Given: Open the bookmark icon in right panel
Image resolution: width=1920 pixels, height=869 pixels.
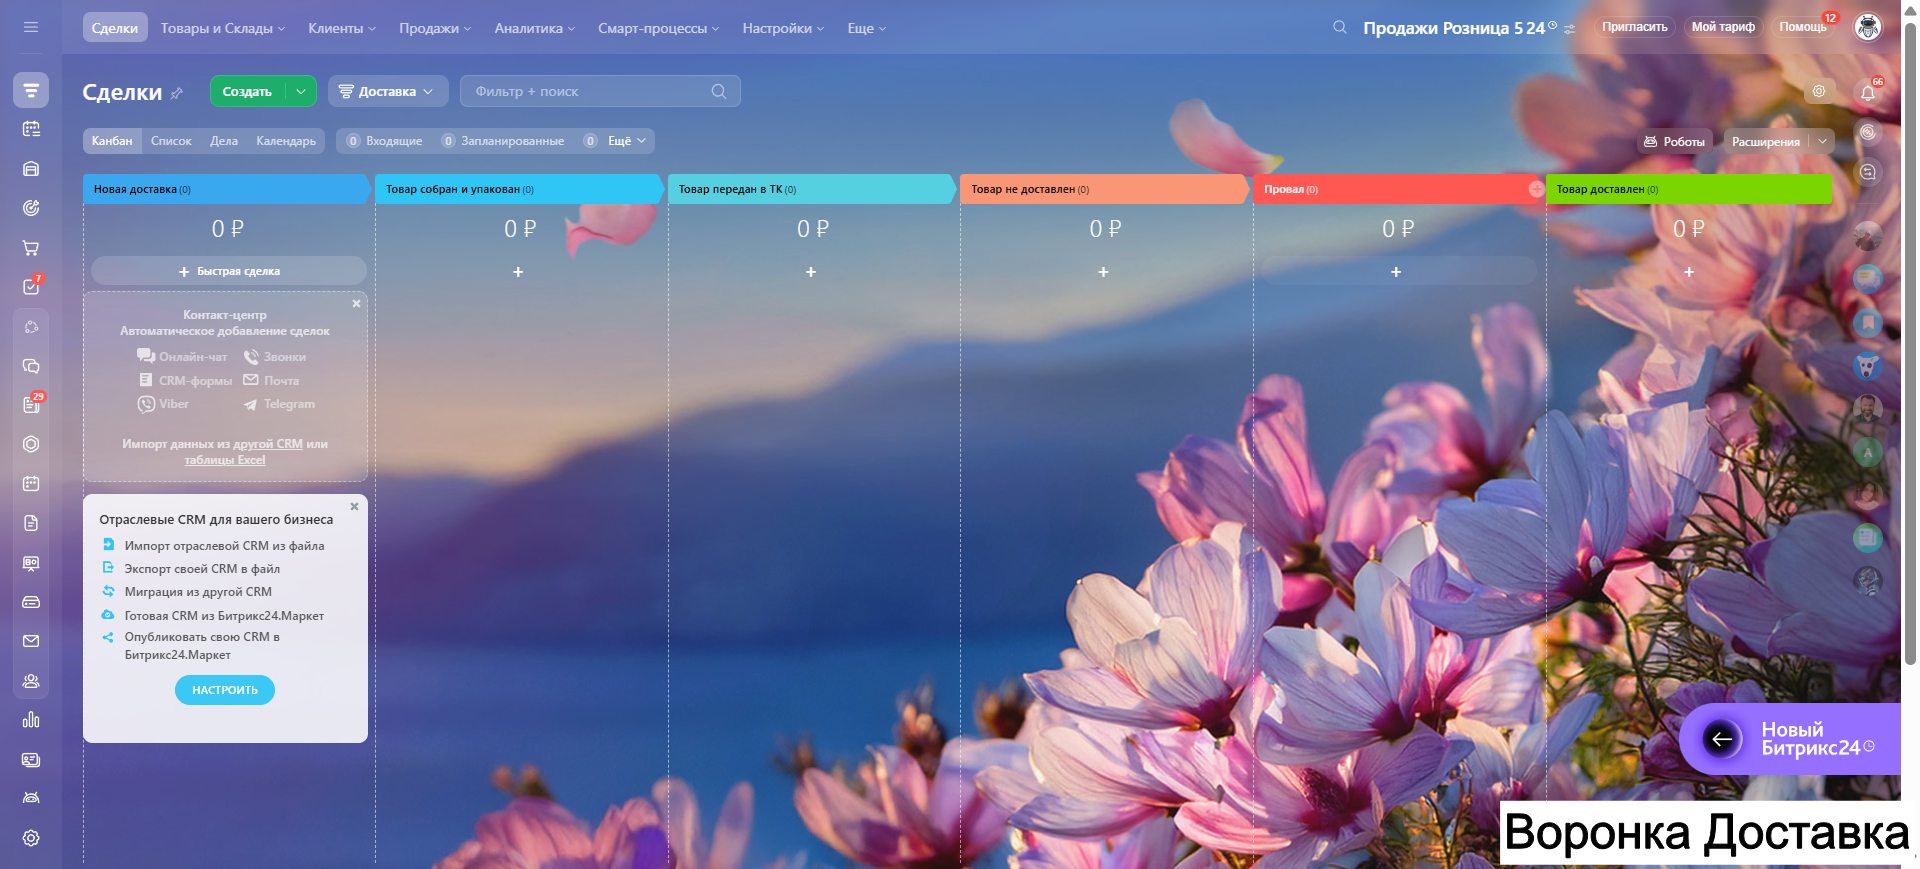Looking at the screenshot, I should pos(1868,323).
